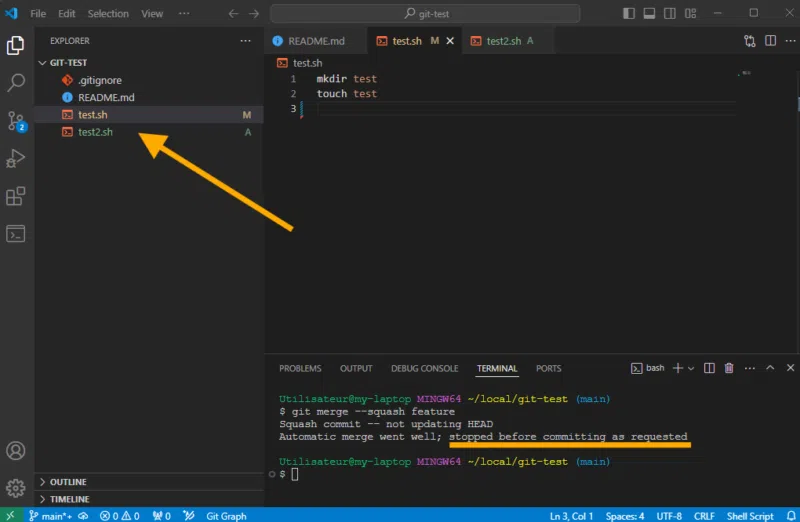The height and width of the screenshot is (522, 800).
Task: Open the Search view in activity bar
Action: coord(16,83)
